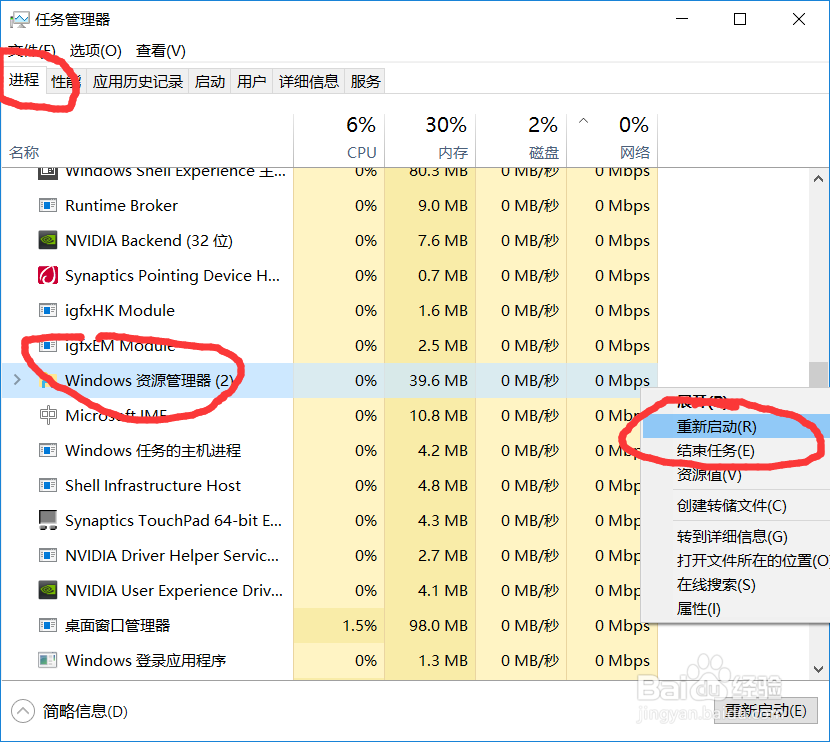
Task: Select the Windows 任务的主机进程 row name
Action: pyautogui.click(x=153, y=450)
